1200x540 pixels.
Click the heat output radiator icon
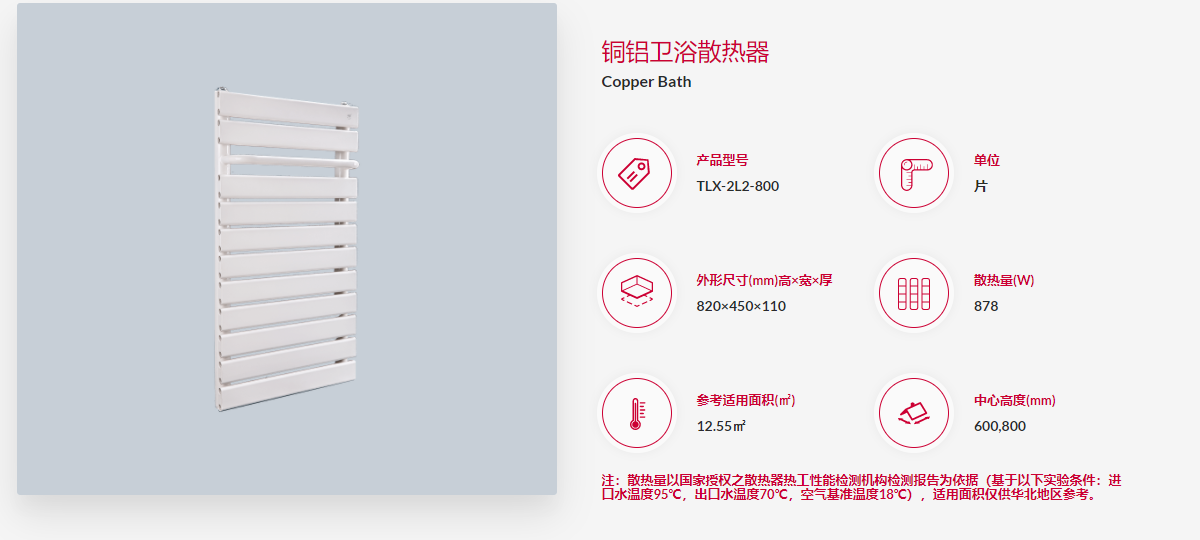[x=913, y=293]
